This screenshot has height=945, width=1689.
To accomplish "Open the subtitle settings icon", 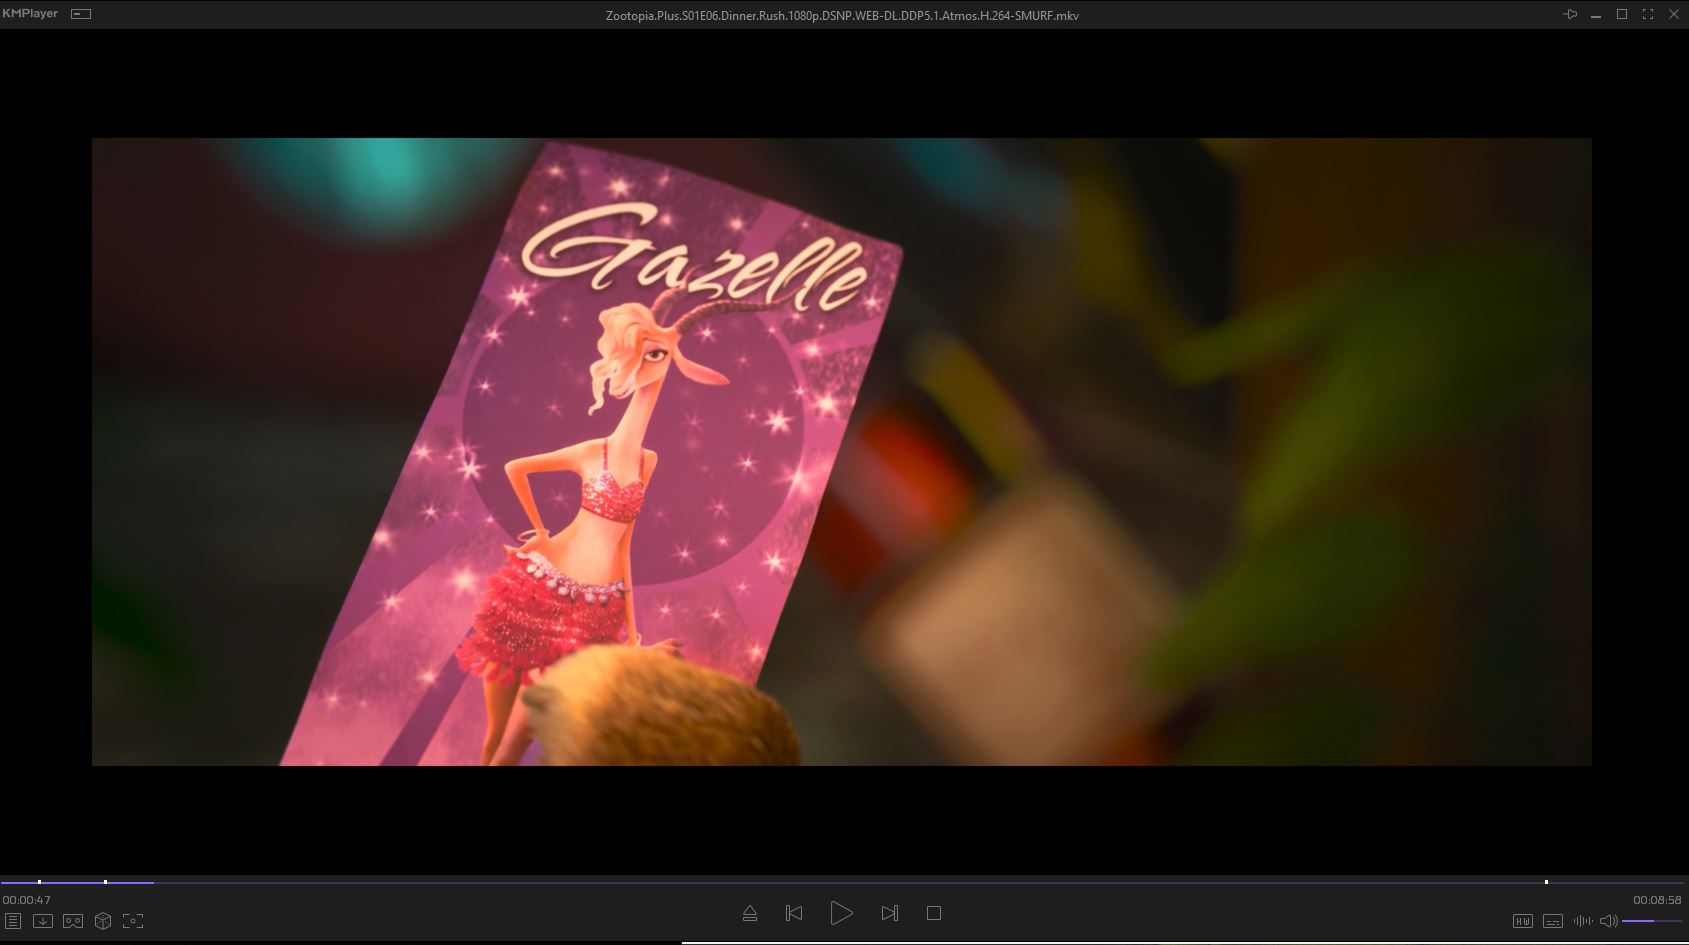I will pos(1553,921).
